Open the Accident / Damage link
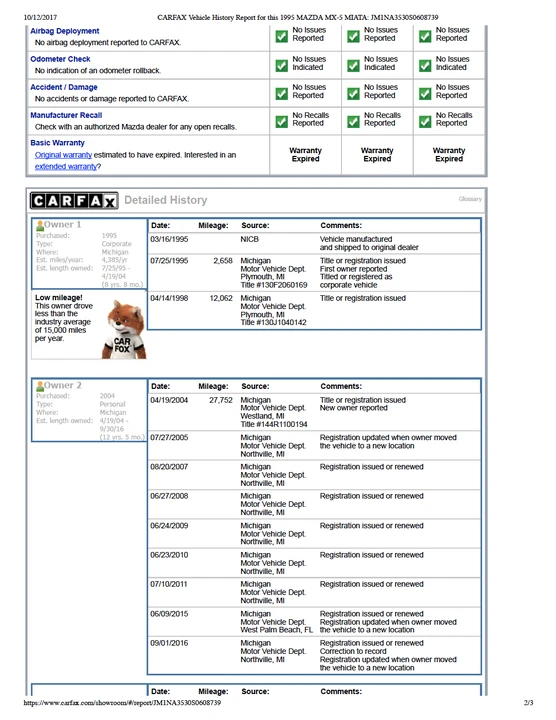The image size is (556, 720). point(64,87)
